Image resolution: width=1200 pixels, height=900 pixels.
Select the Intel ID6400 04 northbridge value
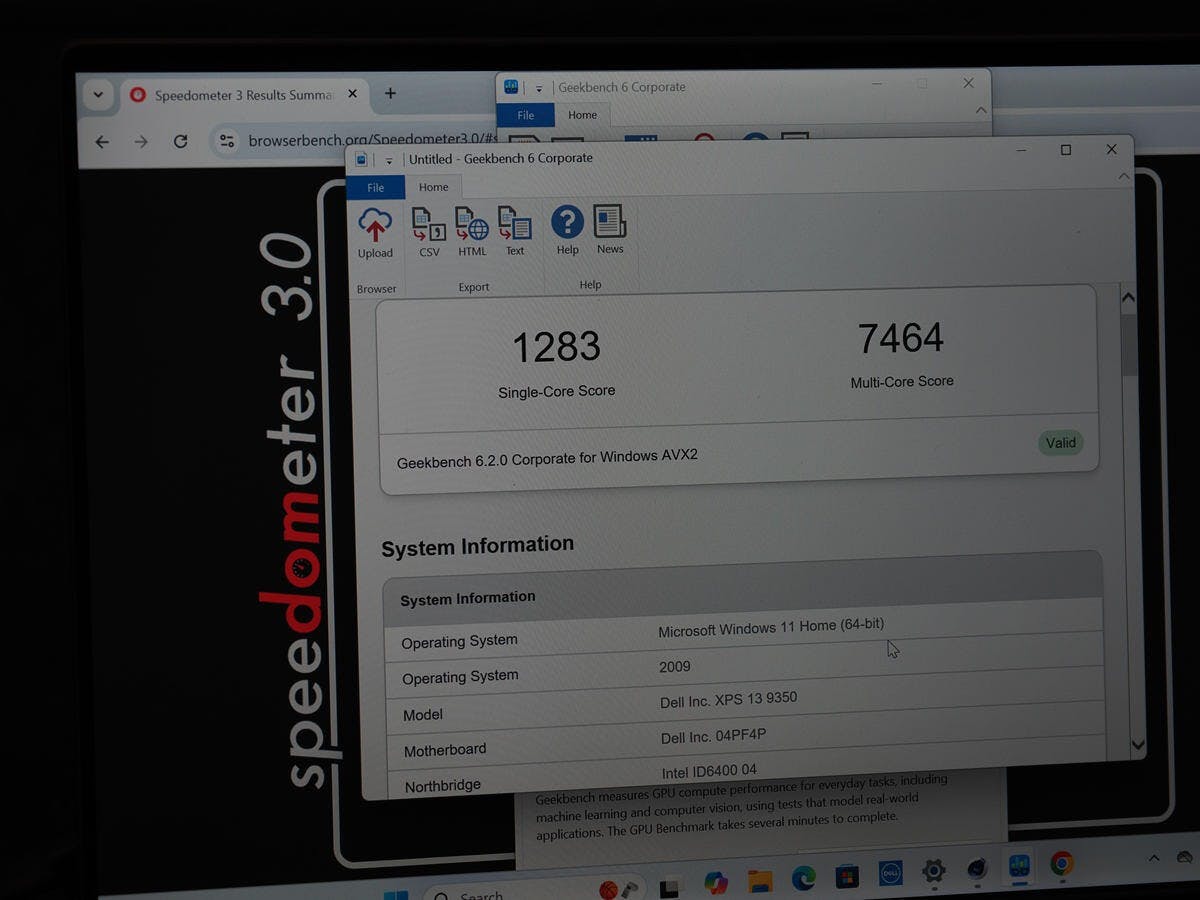[x=709, y=772]
